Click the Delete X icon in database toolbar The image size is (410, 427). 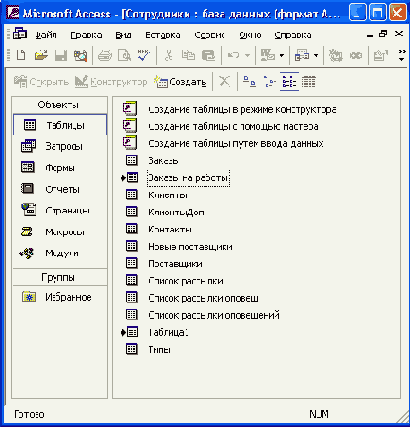[x=225, y=81]
